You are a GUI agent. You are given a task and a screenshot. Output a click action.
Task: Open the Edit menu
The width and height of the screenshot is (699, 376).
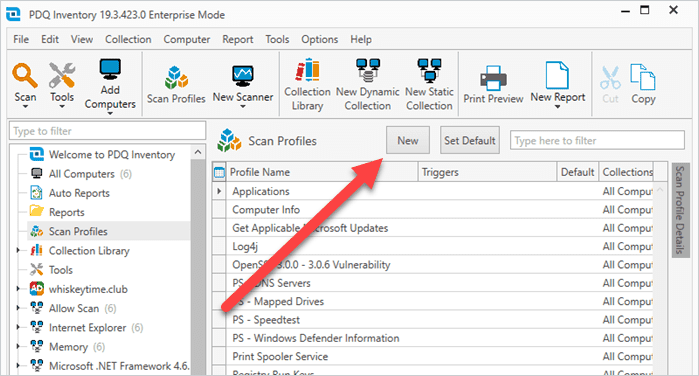point(50,39)
